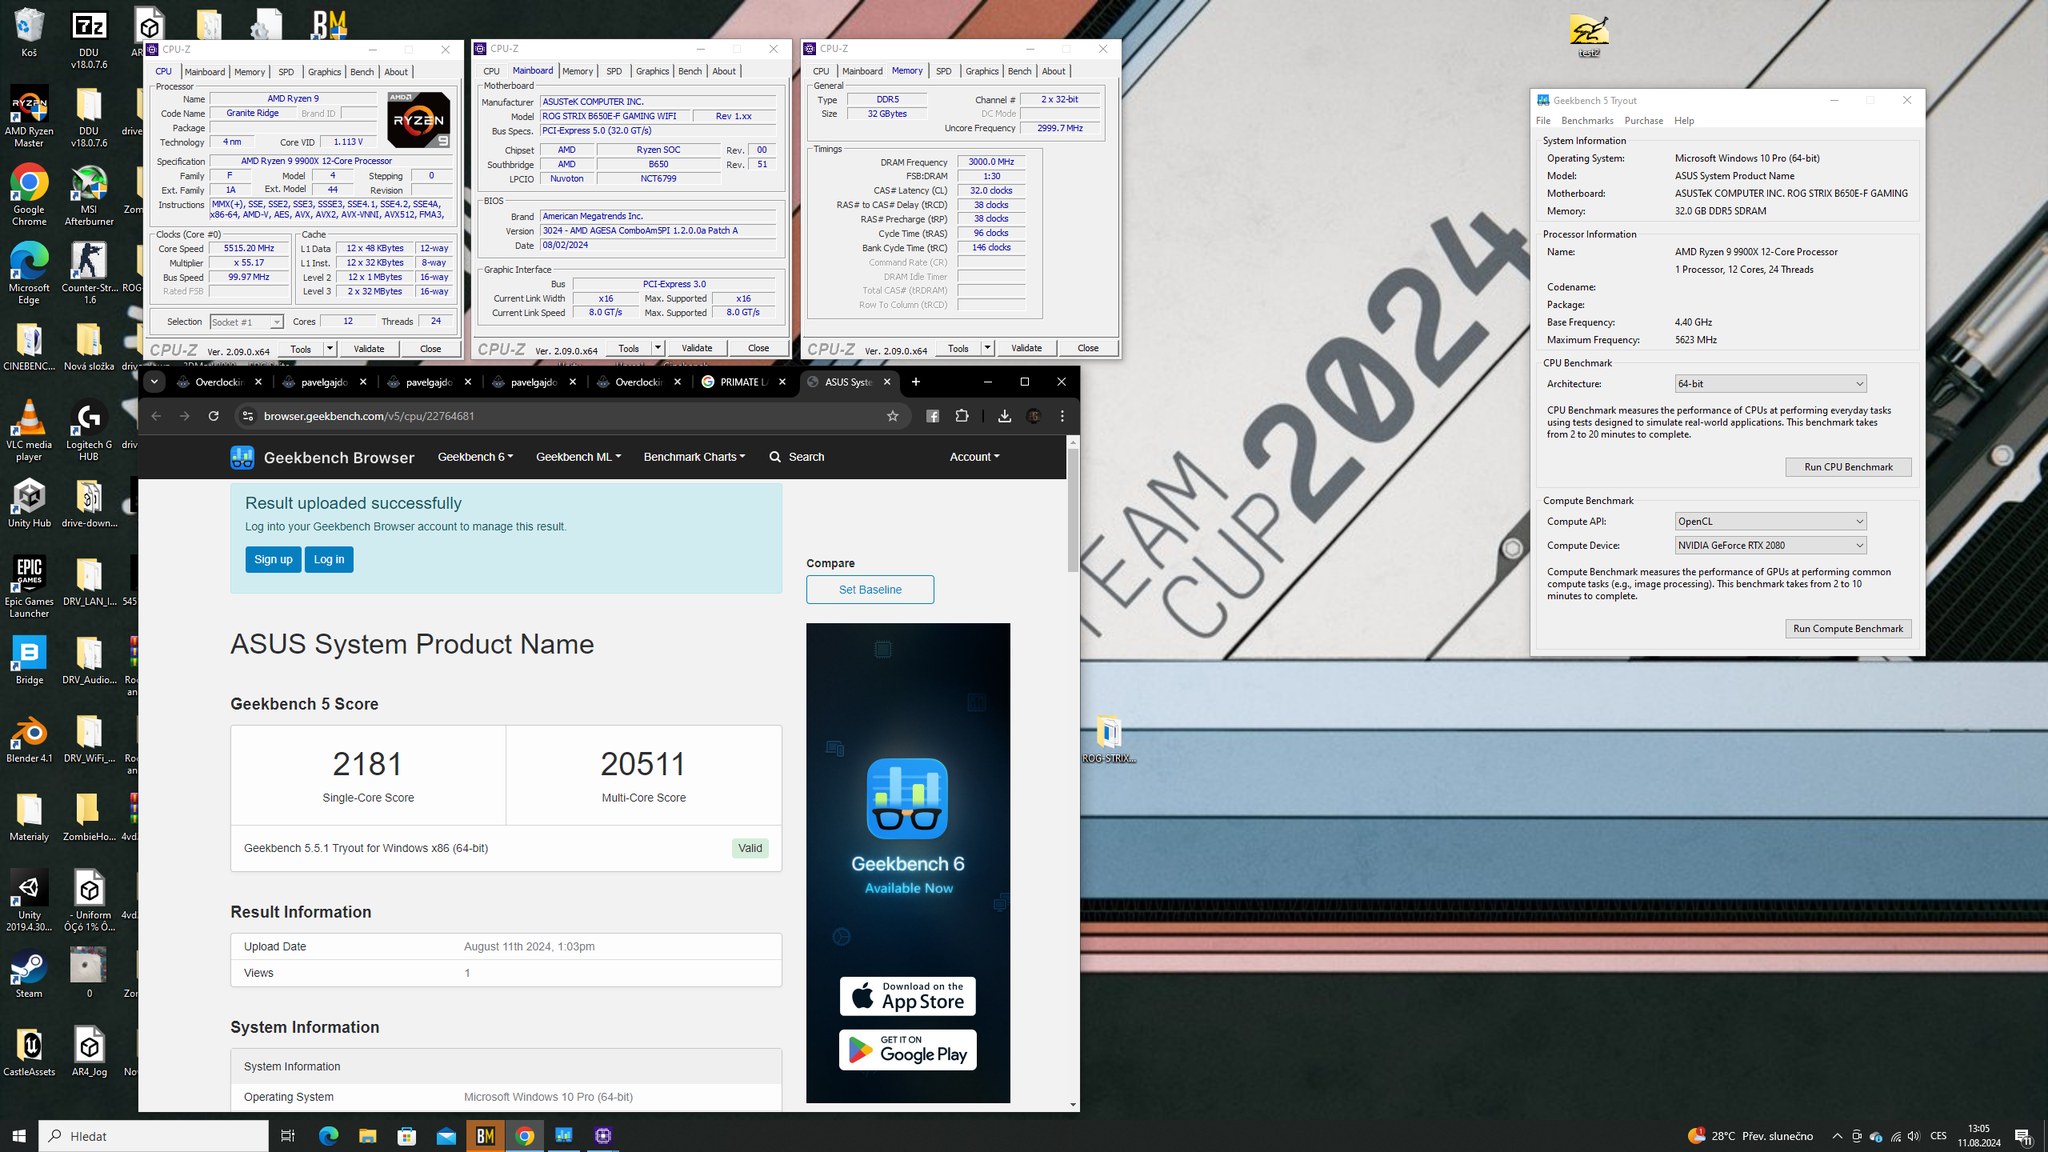Expand the Compute Device dropdown
The image size is (2048, 1152).
point(1770,545)
